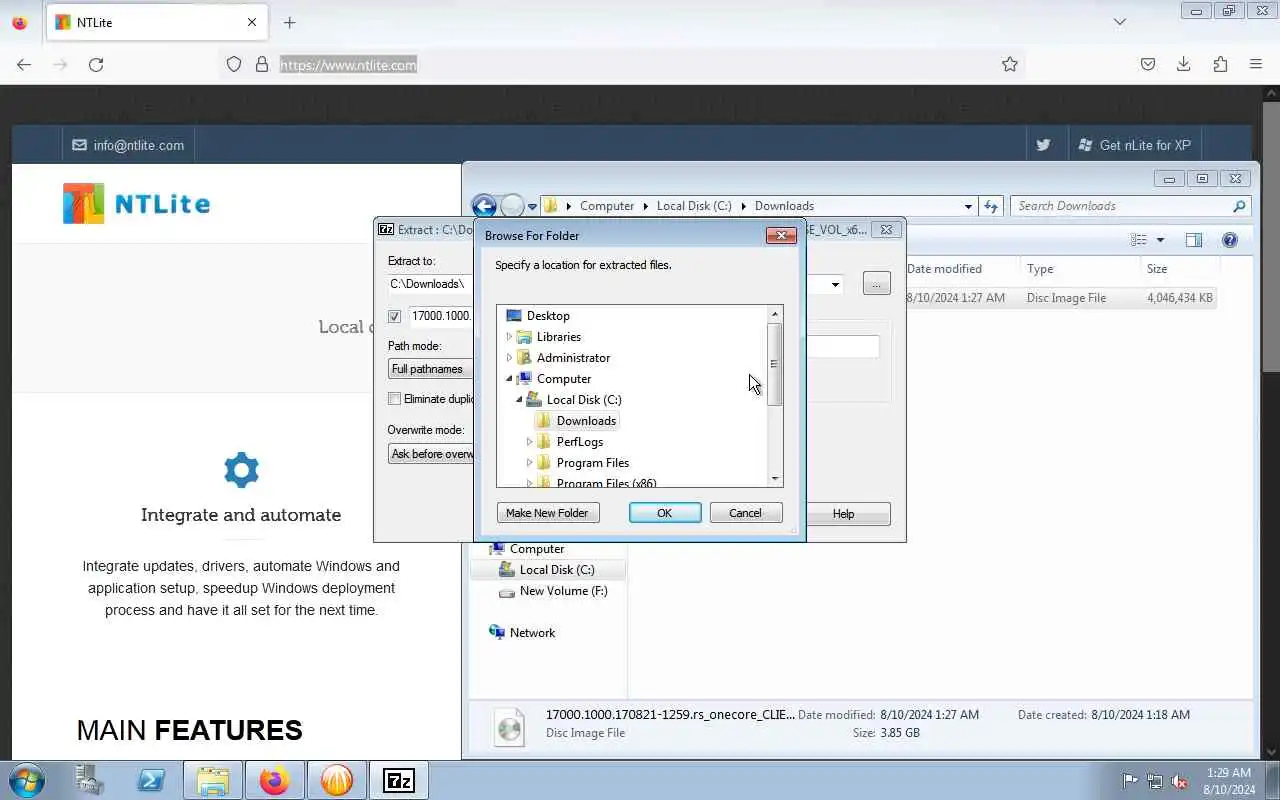Click volume icon in system tray
1280x800 pixels.
[1180, 781]
